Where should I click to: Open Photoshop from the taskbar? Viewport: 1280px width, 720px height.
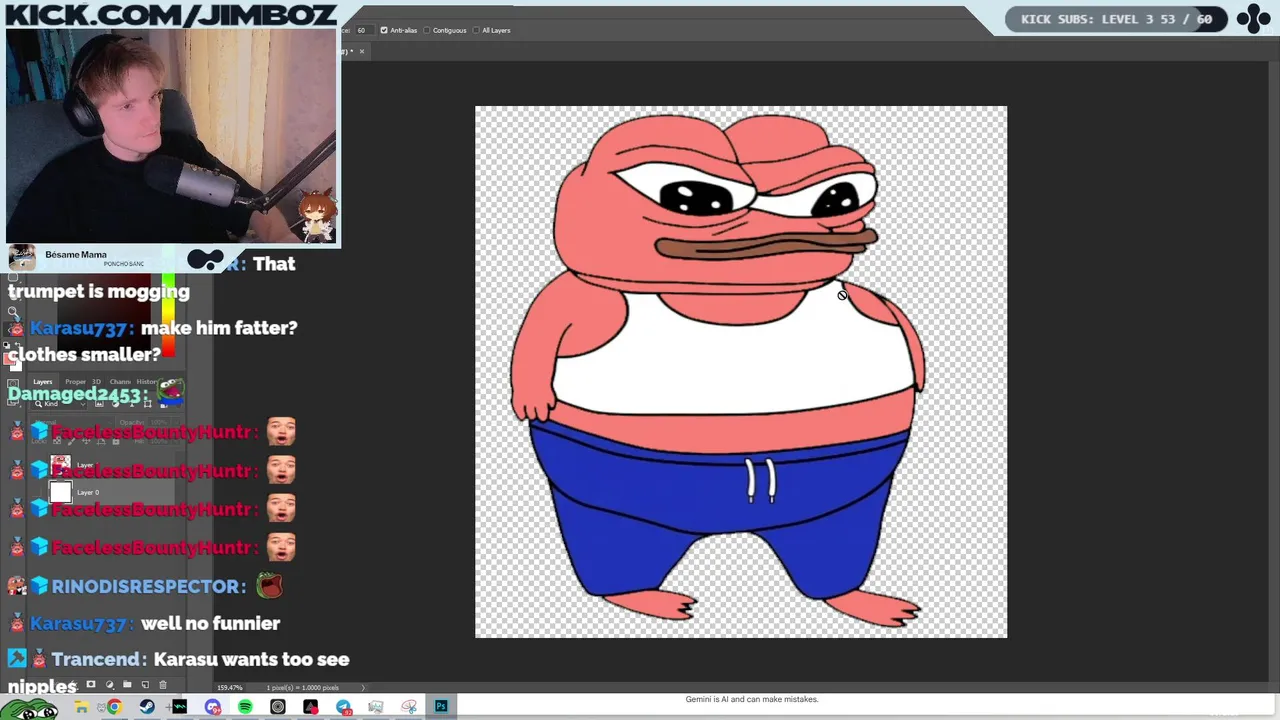[441, 707]
